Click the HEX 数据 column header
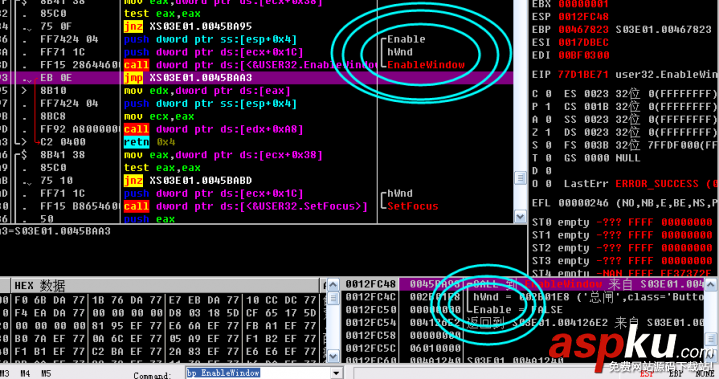719x379 pixels. coord(166,286)
